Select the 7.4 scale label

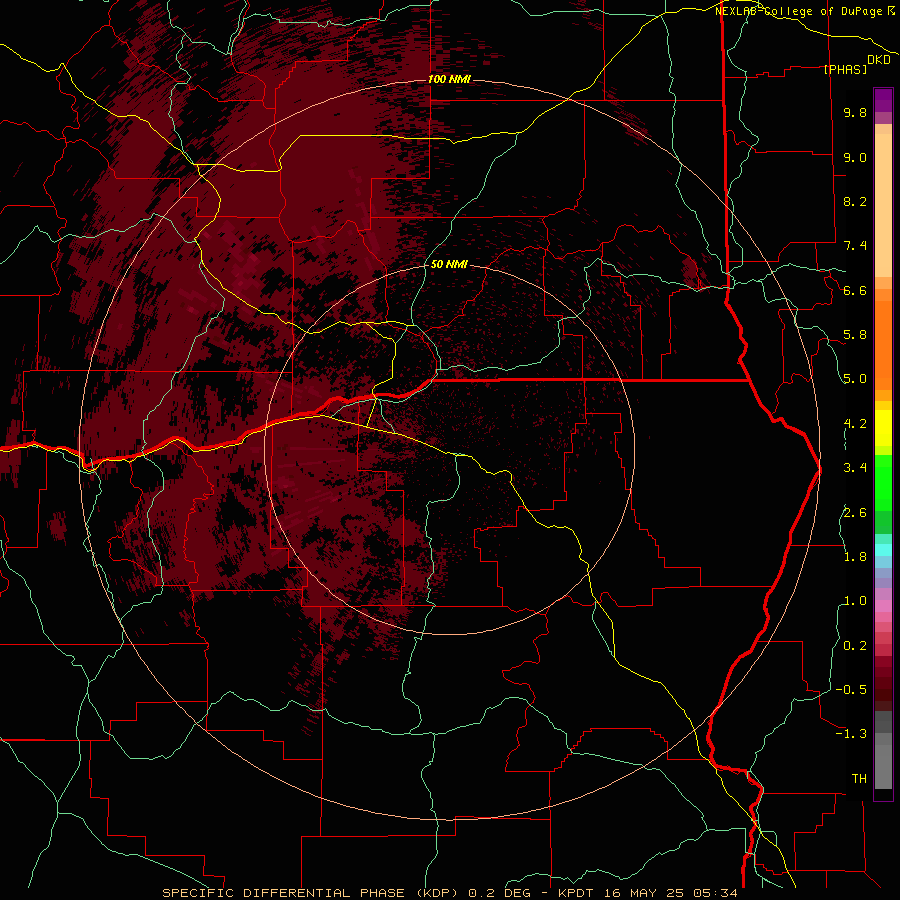[x=855, y=246]
